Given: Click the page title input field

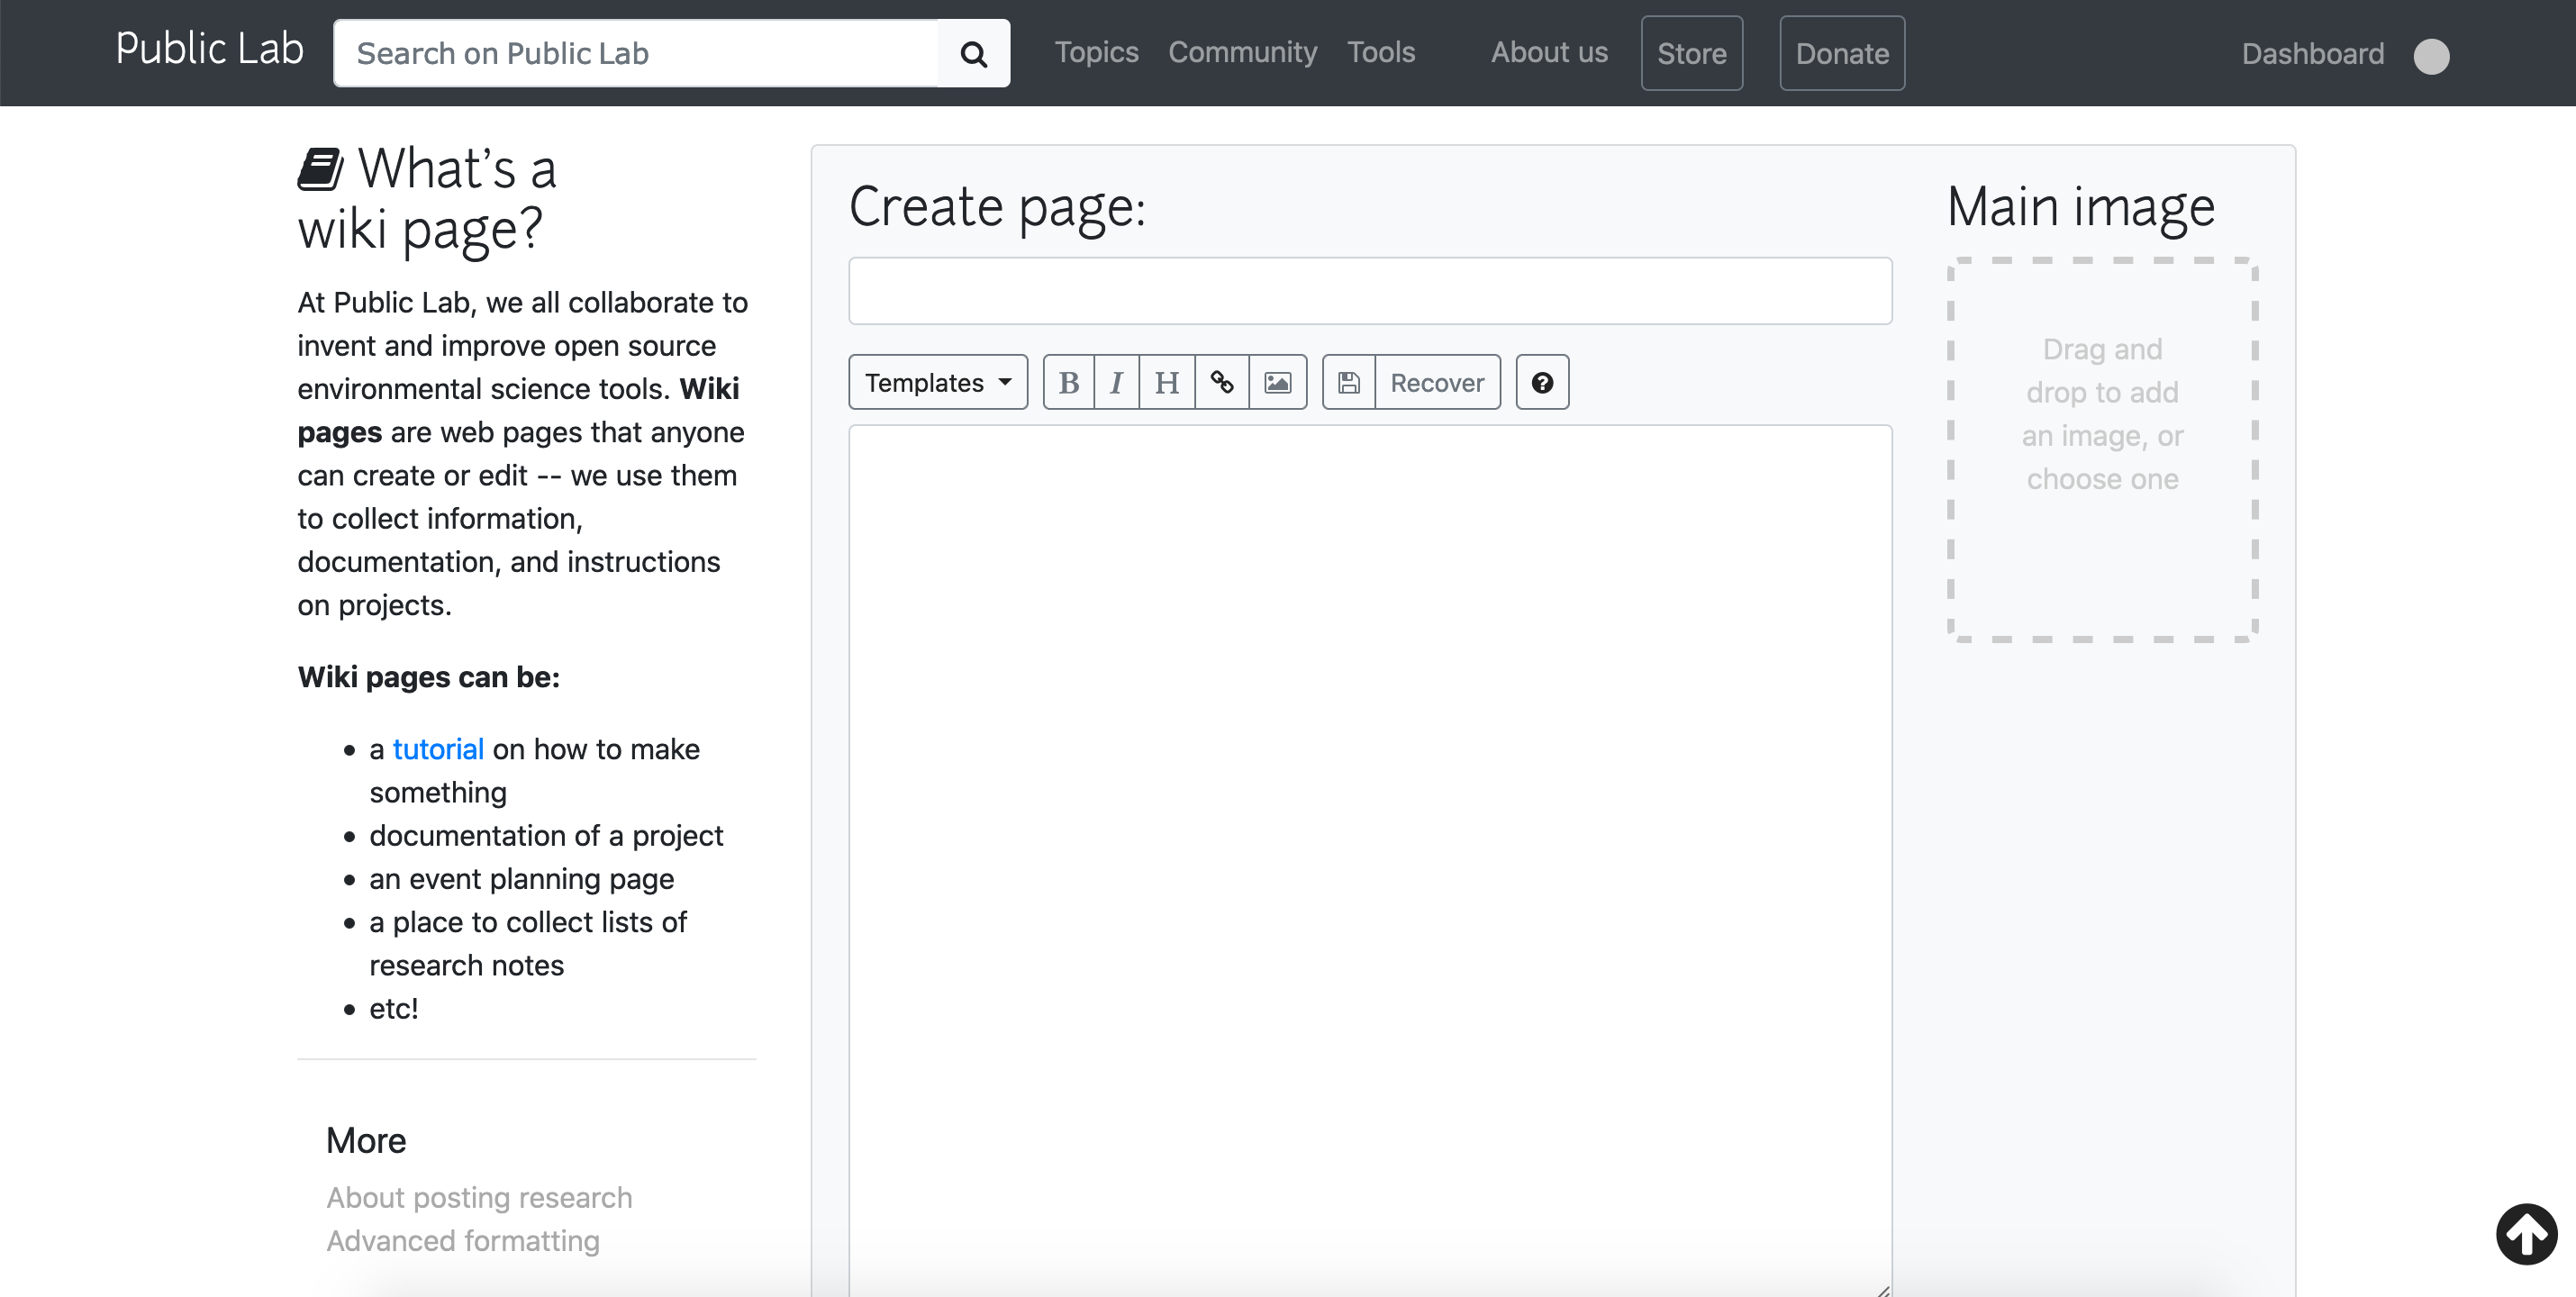Looking at the screenshot, I should [x=1369, y=291].
